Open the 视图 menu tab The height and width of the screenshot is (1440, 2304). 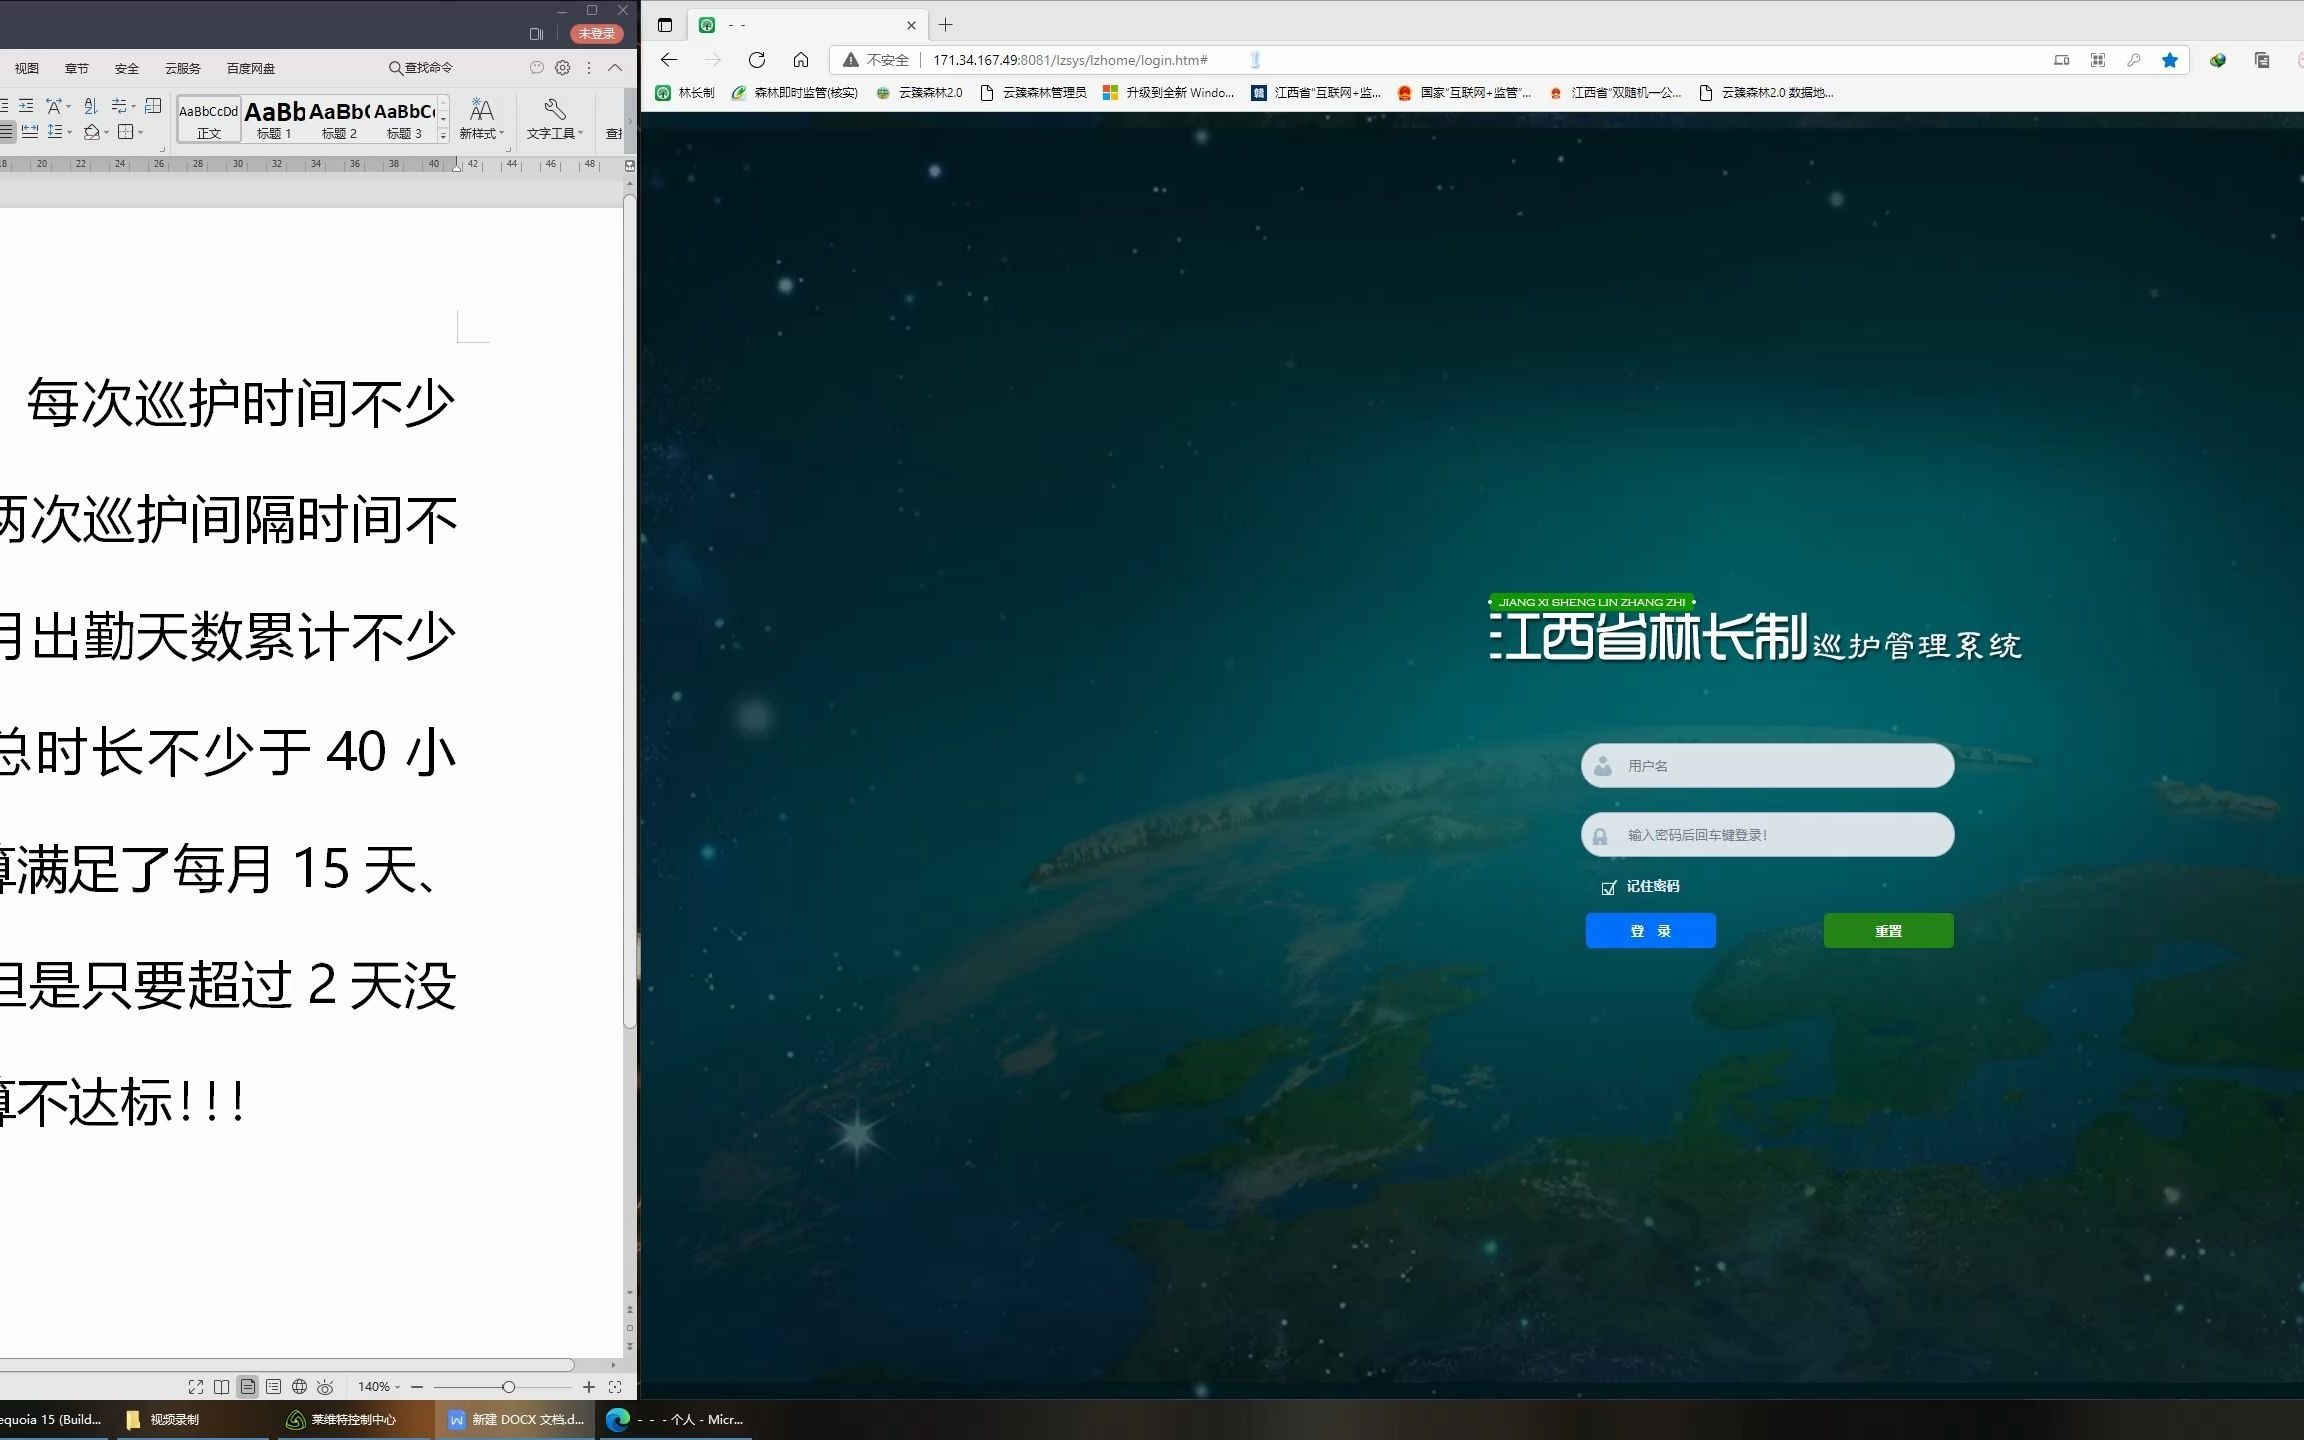coord(27,68)
